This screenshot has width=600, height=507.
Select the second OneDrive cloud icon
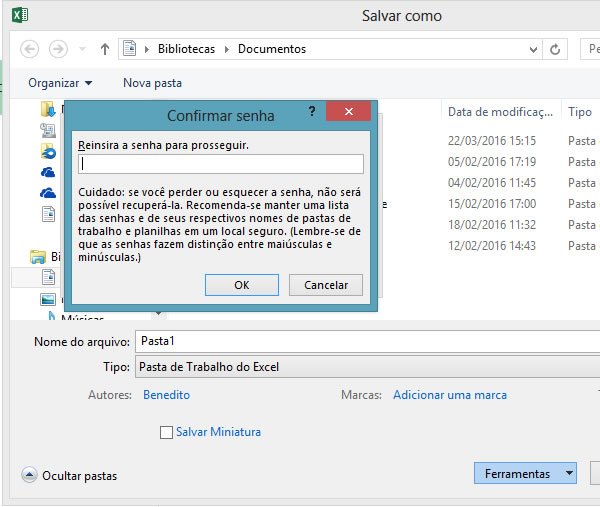click(x=48, y=193)
